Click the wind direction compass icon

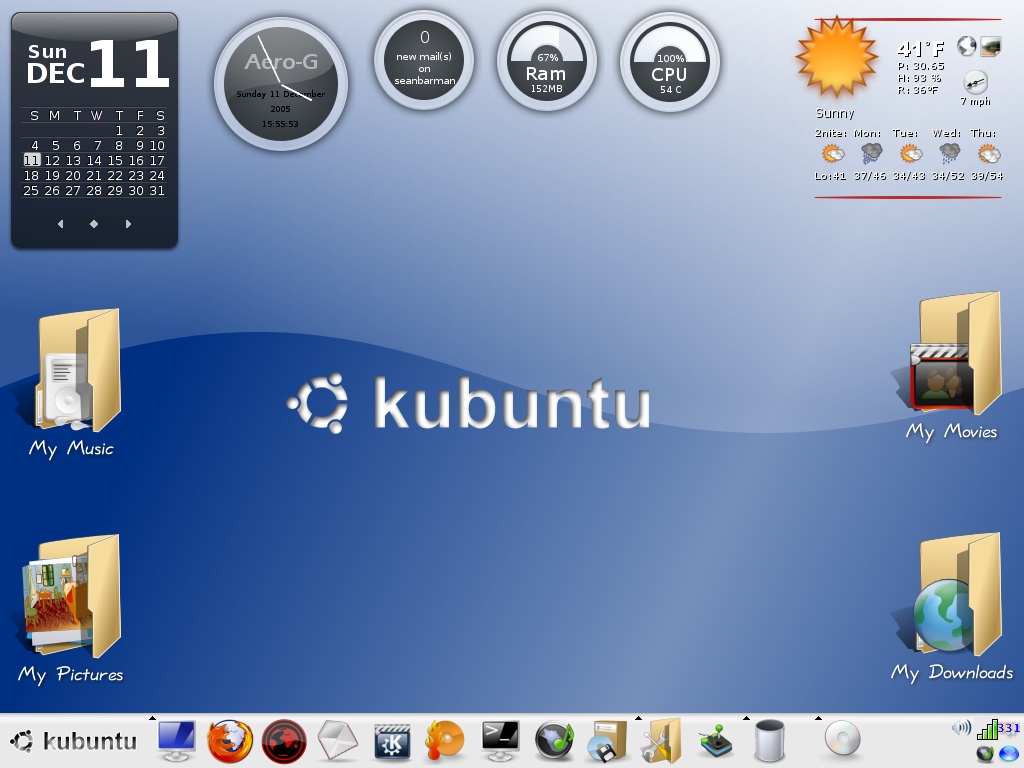[x=976, y=82]
